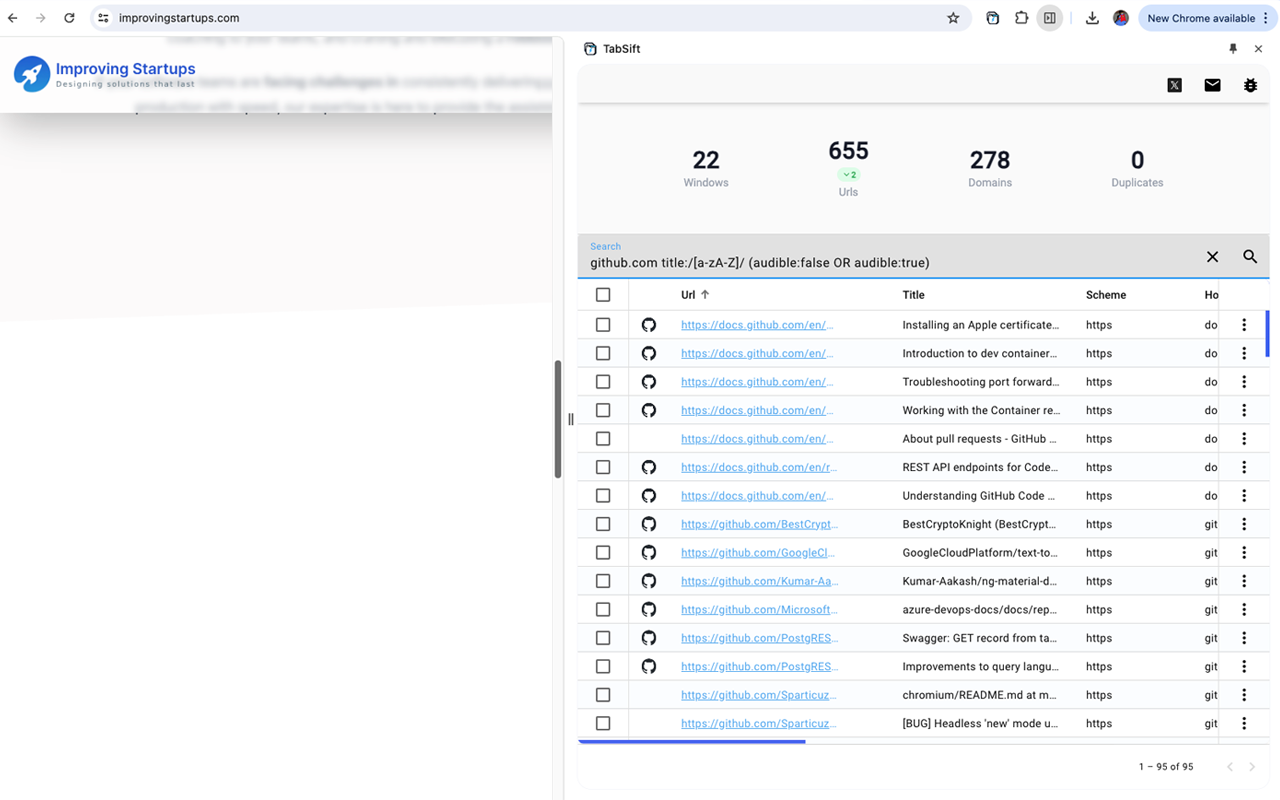Open row menu for Swagger: GET record row
This screenshot has width=1280, height=800.
(x=1244, y=638)
